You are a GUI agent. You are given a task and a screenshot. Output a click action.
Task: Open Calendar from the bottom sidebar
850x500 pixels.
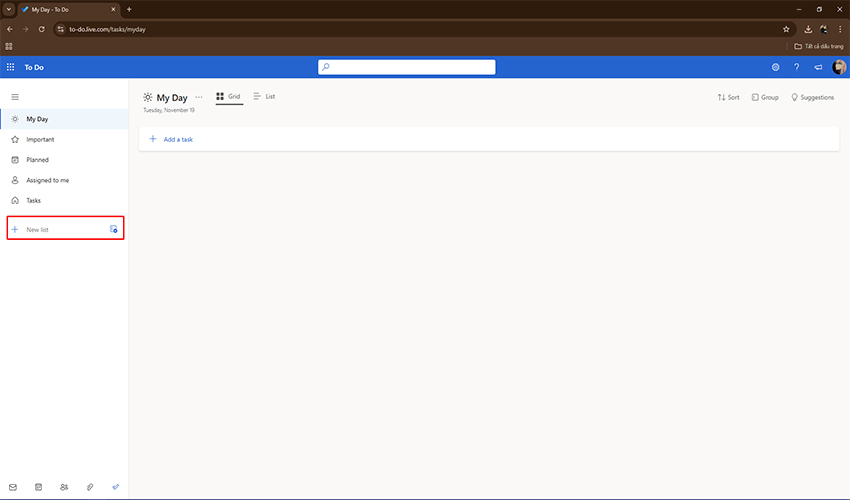click(38, 487)
